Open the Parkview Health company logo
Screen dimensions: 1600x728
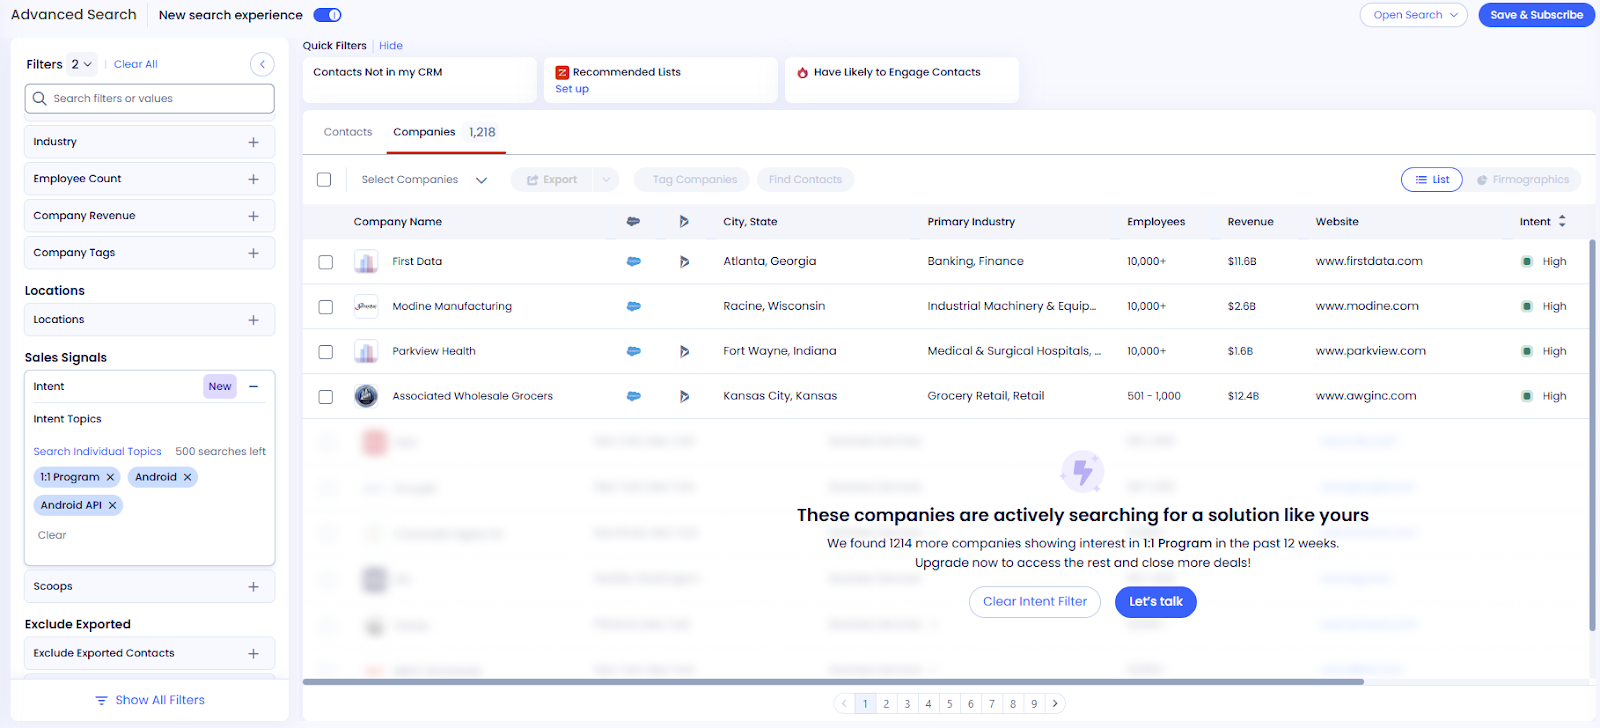[366, 351]
